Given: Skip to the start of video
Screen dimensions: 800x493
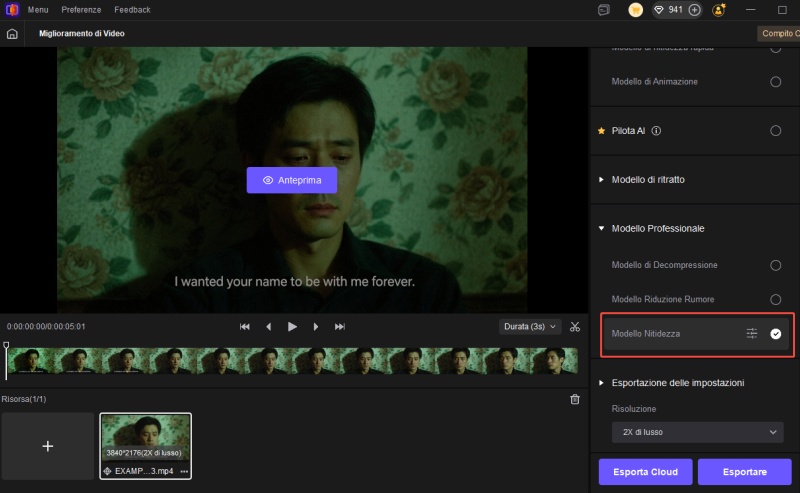Looking at the screenshot, I should click(x=245, y=326).
